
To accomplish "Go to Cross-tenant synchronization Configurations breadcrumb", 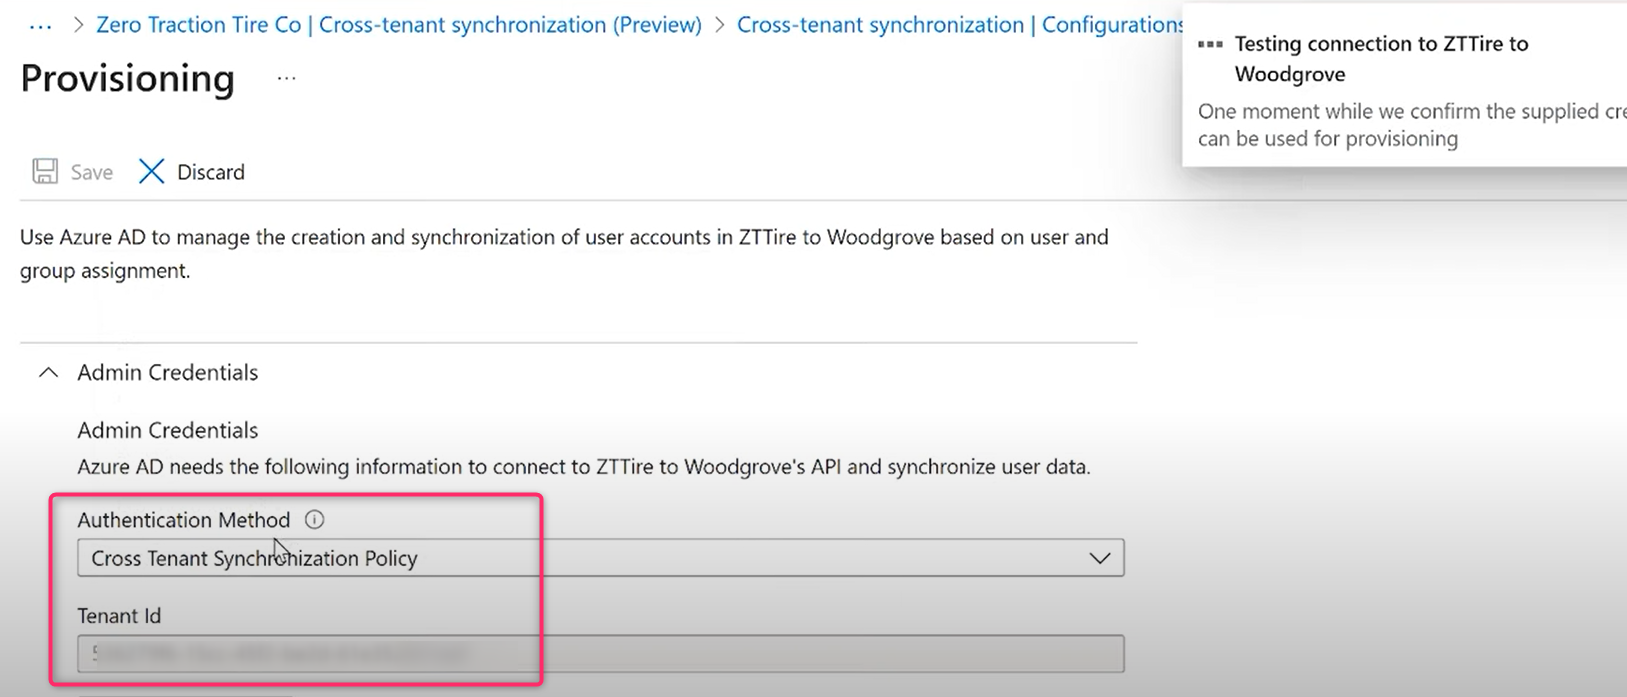I will [x=958, y=25].
